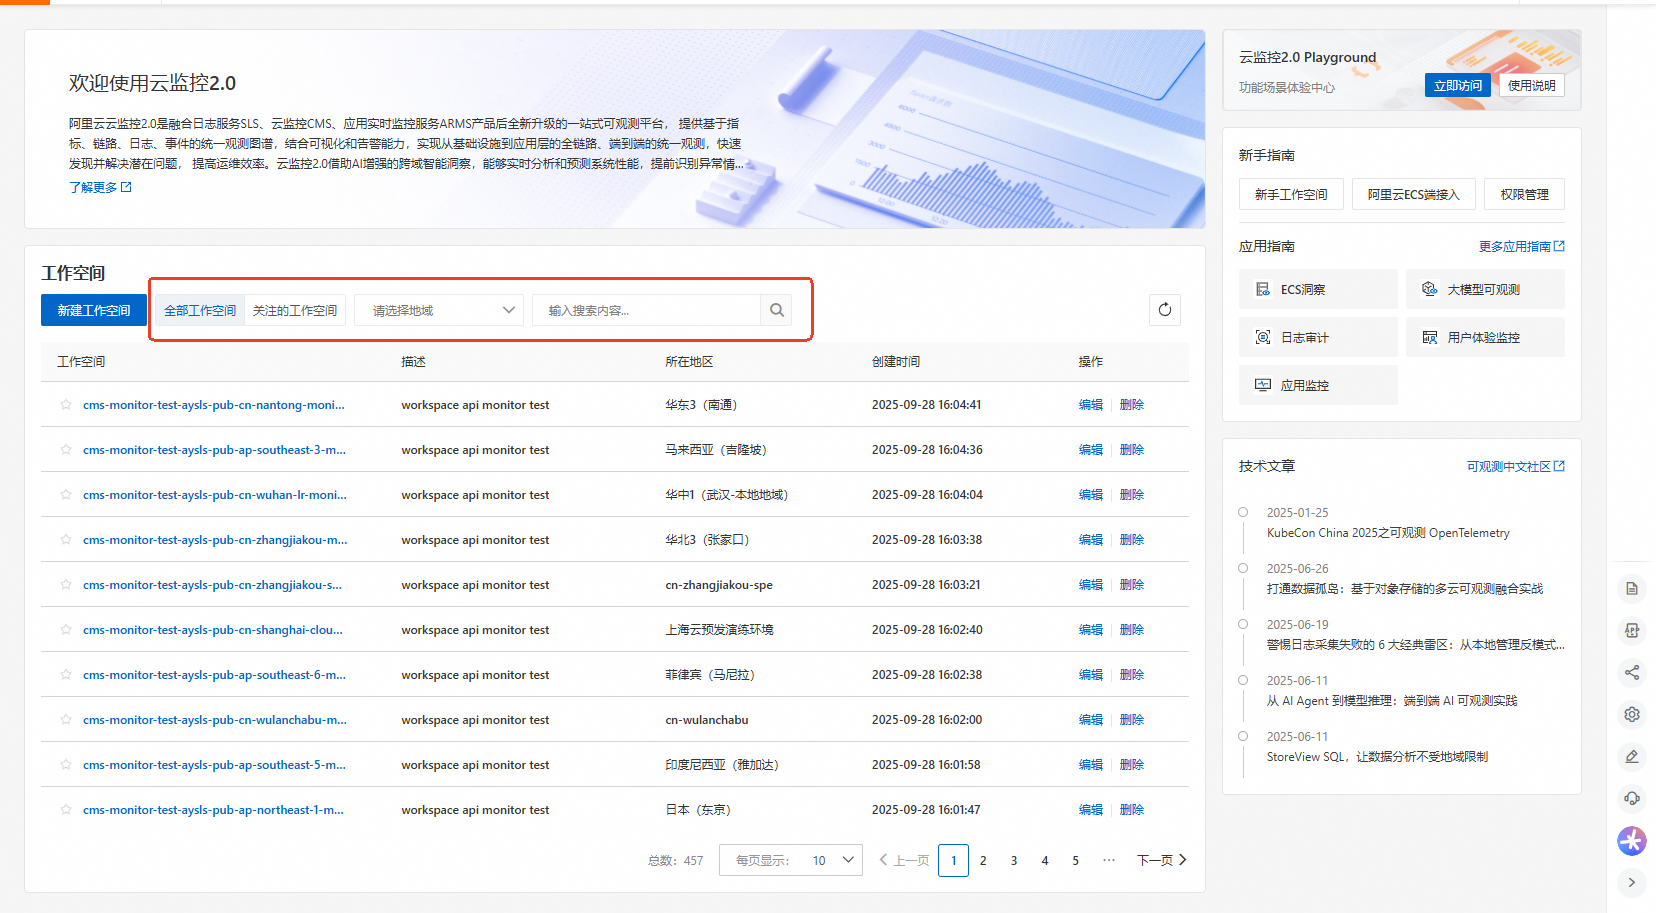The height and width of the screenshot is (913, 1656).
Task: Open workspace cms-monitor-test-aysls-pub-cn-nantong
Action: (x=214, y=405)
